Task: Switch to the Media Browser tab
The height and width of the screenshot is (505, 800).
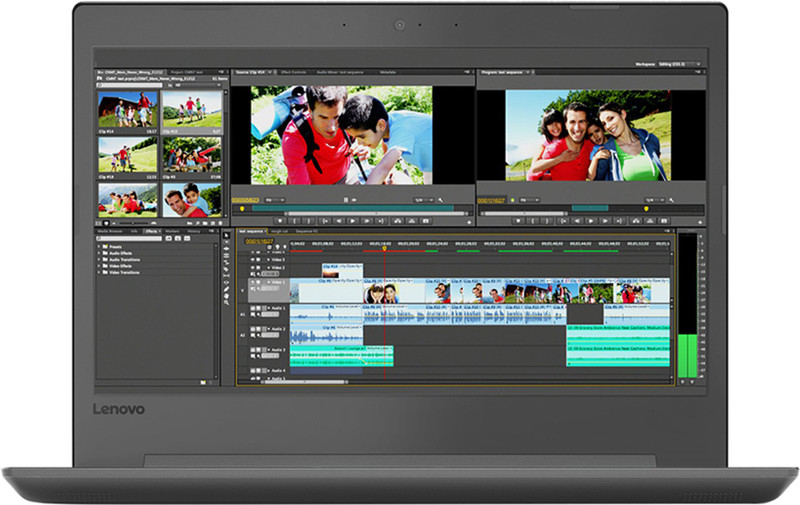Action: [109, 231]
